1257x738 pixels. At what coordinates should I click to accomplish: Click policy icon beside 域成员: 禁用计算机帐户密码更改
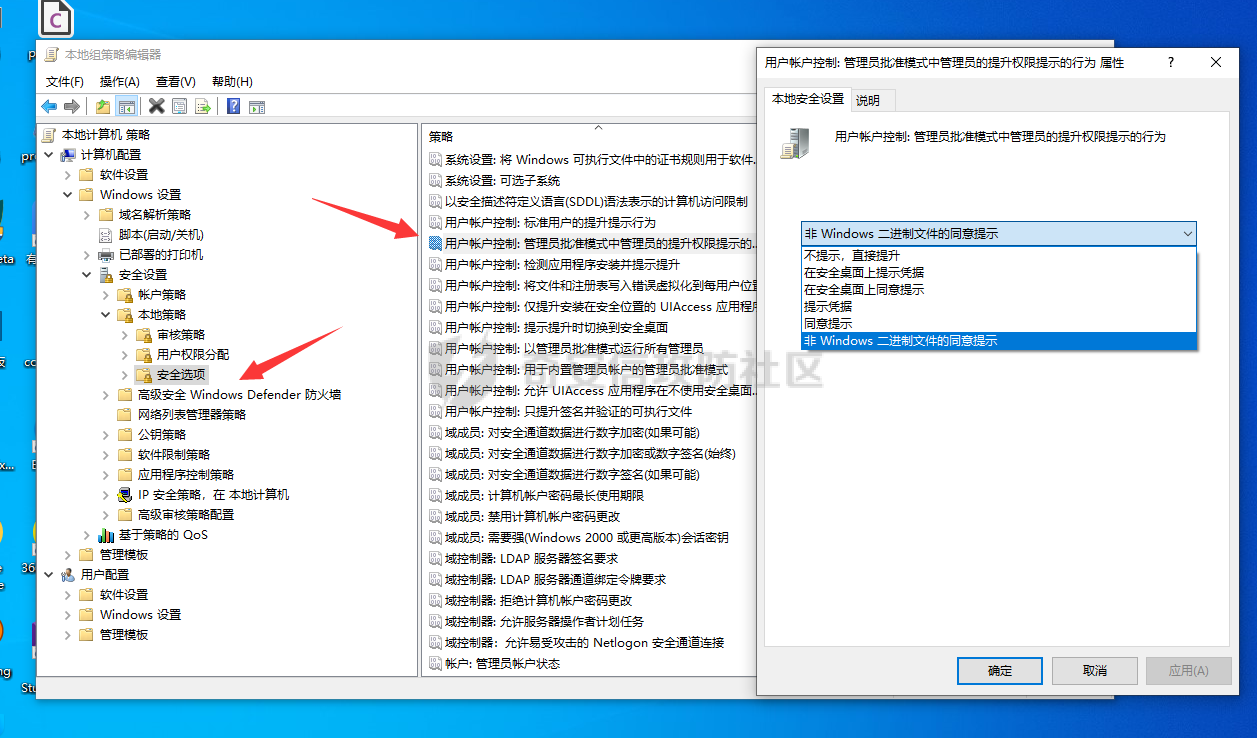point(435,516)
